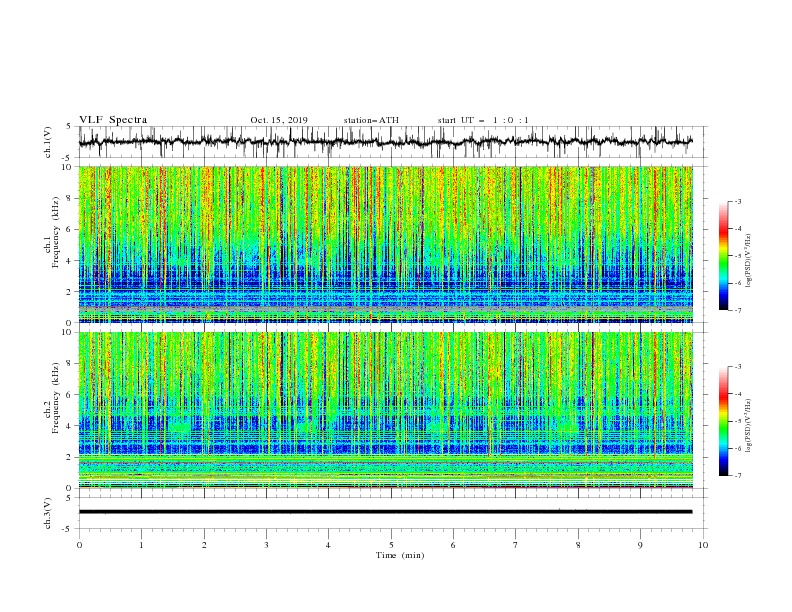Click the time axis tick label "3"

click(266, 545)
